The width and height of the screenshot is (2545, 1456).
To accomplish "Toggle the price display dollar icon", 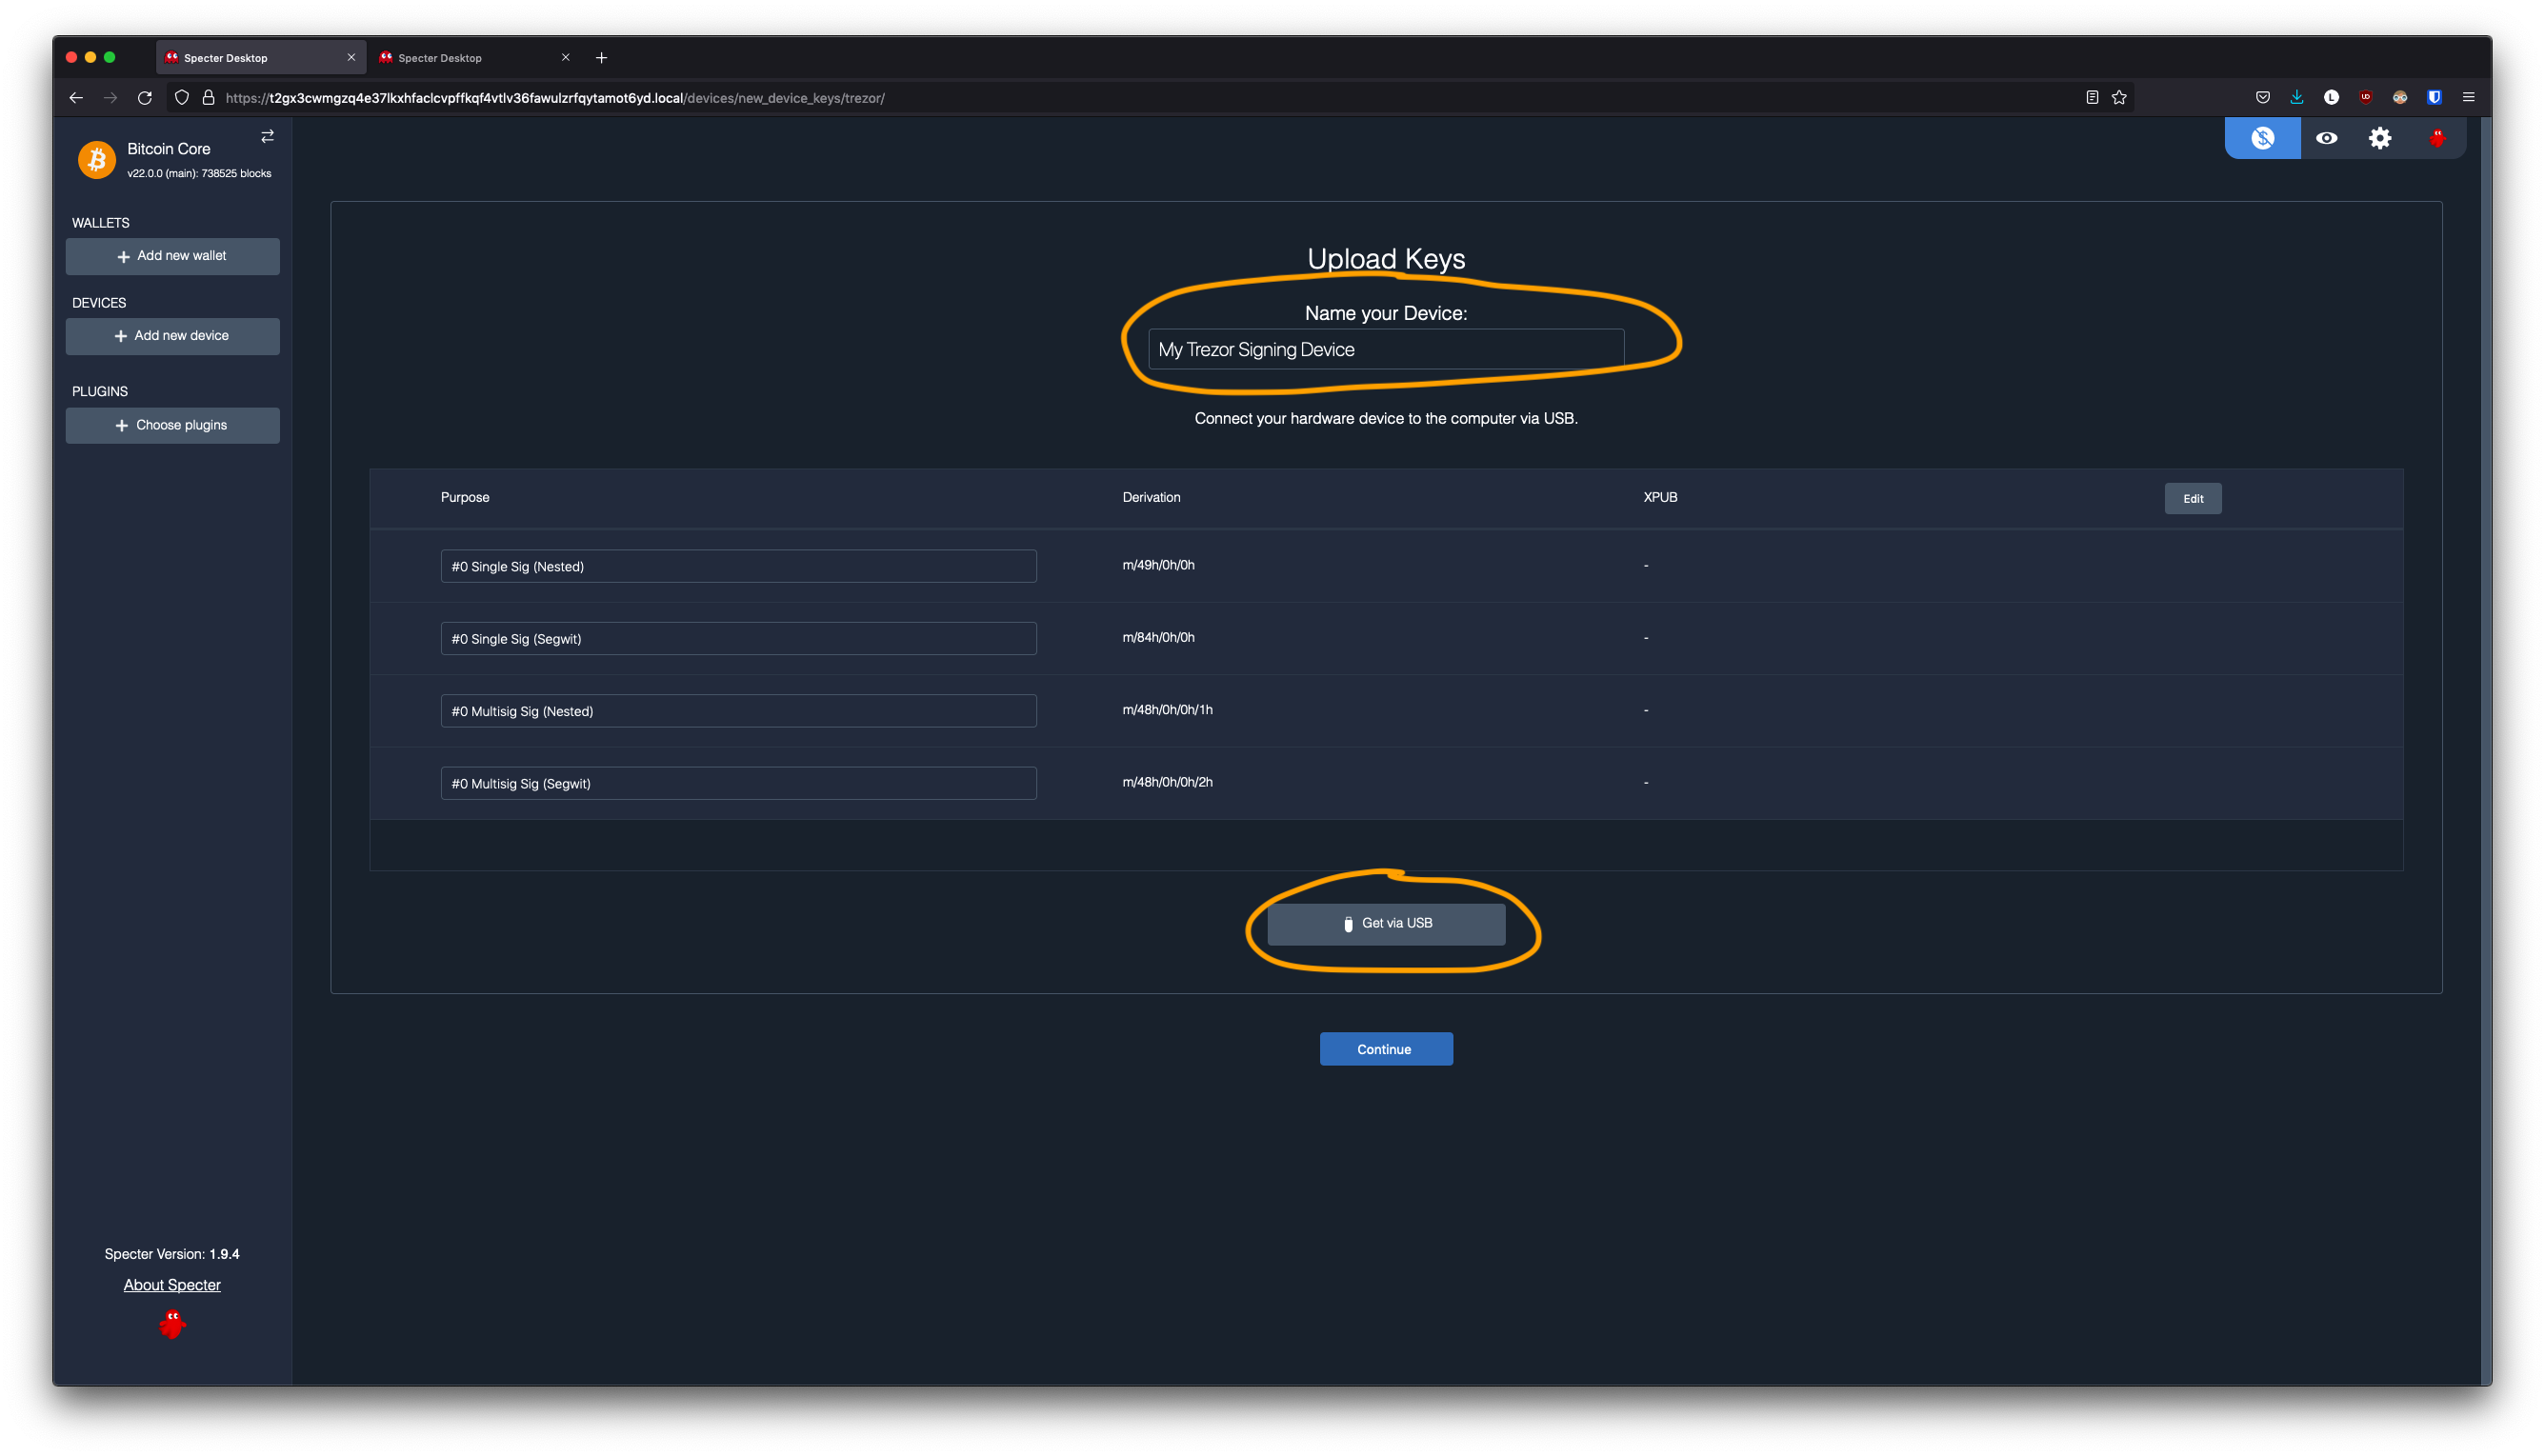I will pos(2262,138).
